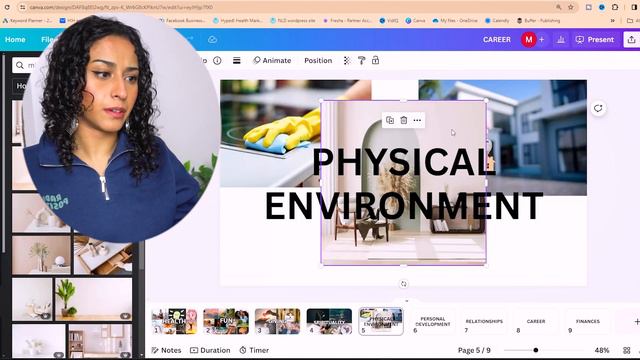Open the three-line border style icon

click(236, 60)
